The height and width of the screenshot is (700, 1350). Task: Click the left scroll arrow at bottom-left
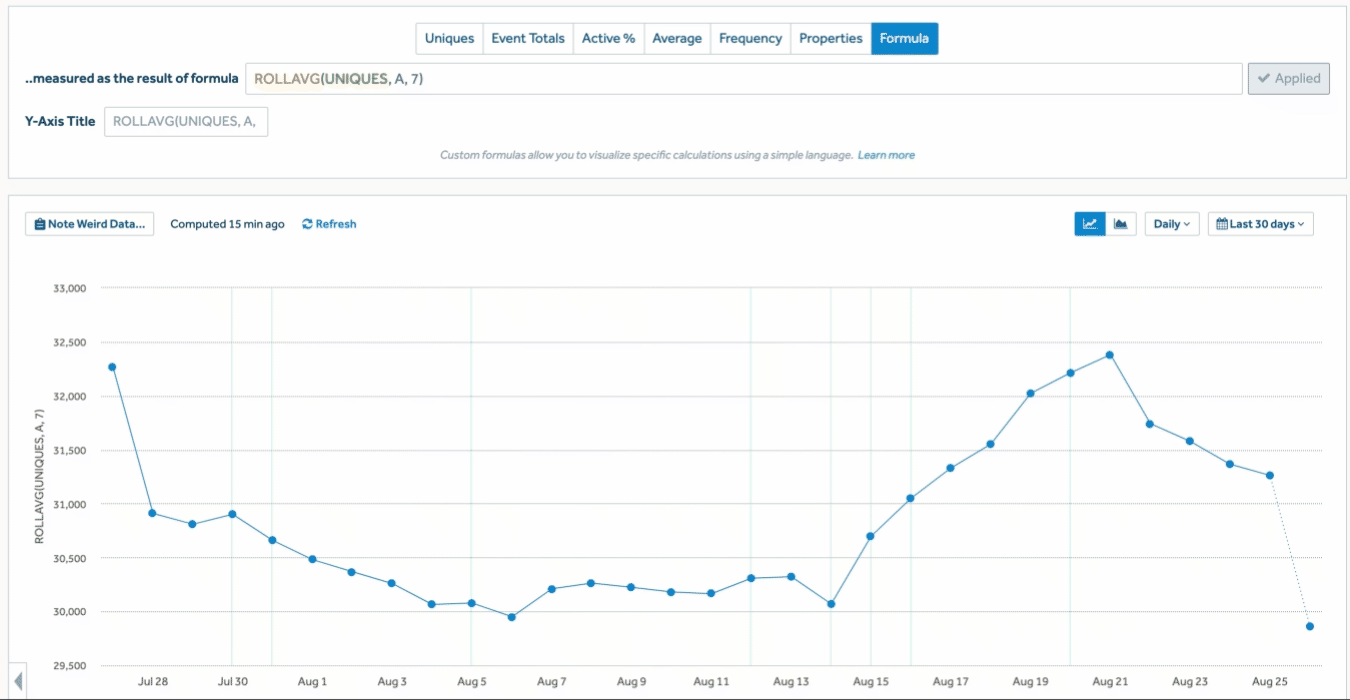17,683
